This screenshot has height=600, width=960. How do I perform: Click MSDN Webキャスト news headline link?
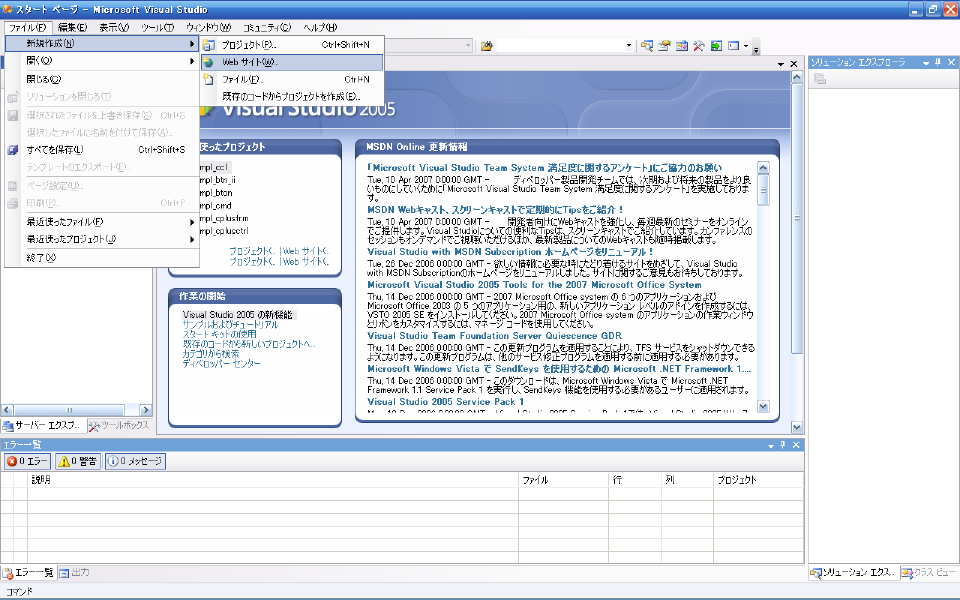pyautogui.click(x=495, y=210)
